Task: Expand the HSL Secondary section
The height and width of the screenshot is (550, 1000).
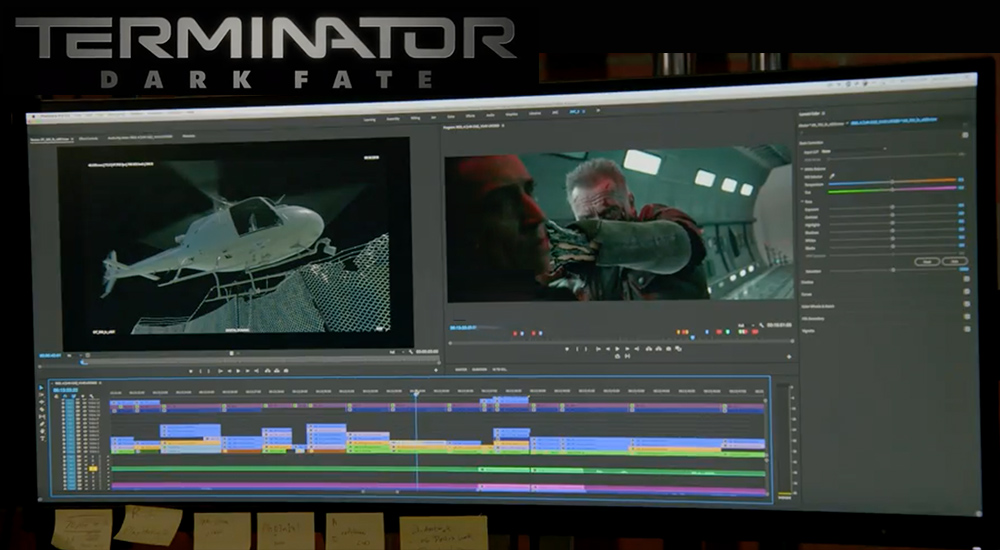Action: (813, 319)
